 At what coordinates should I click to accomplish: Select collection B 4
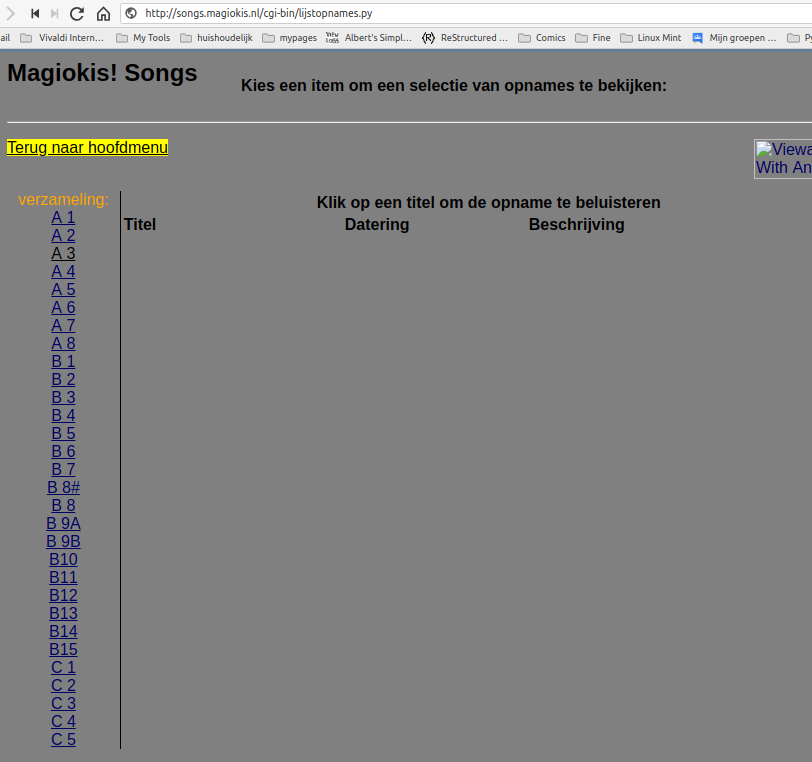click(x=63, y=415)
